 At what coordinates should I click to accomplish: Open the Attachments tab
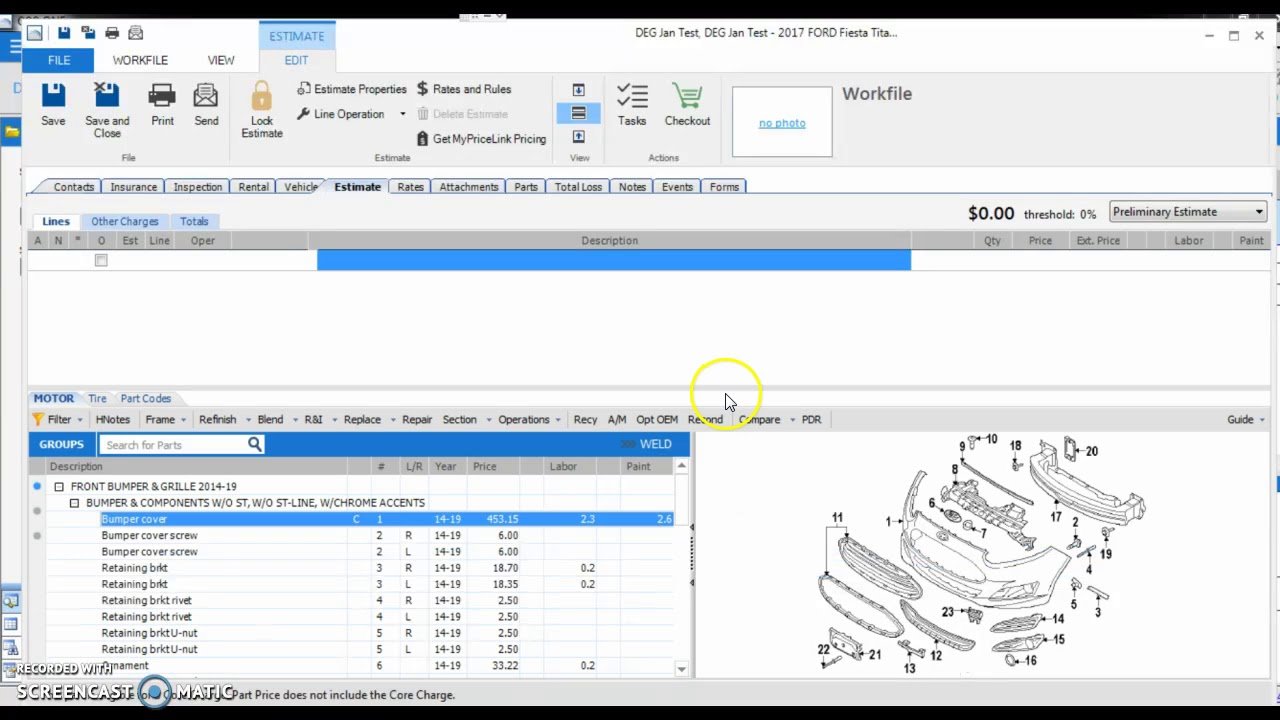coord(468,187)
